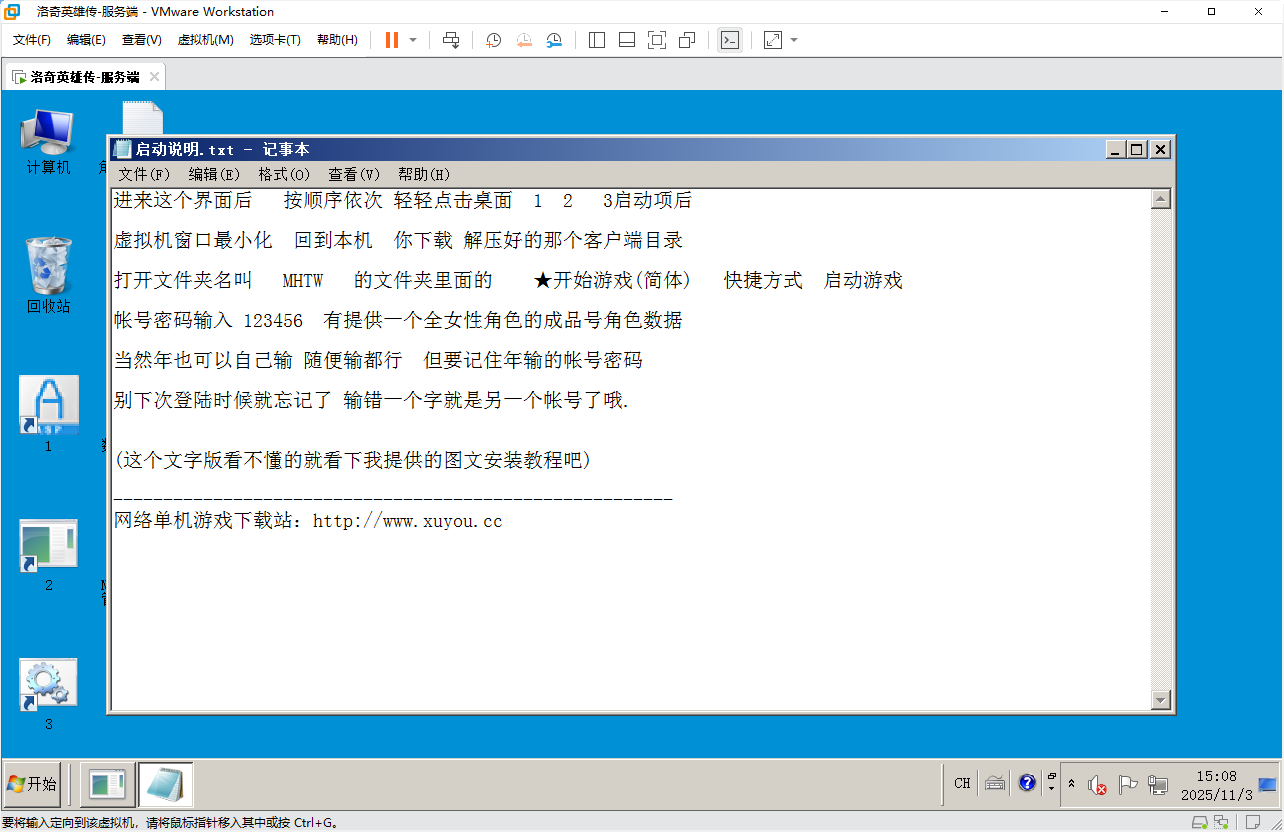Revert to the previous snapshot icon
This screenshot has width=1284, height=832.
(524, 40)
